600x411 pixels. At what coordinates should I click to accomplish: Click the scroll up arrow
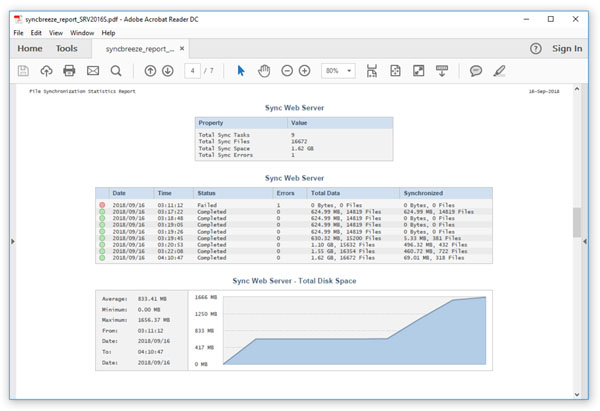tap(577, 89)
